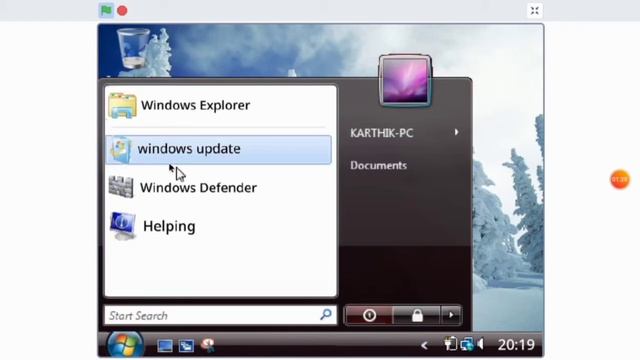640x360 pixels.
Task: Click in the Start Search field
Action: pos(220,315)
